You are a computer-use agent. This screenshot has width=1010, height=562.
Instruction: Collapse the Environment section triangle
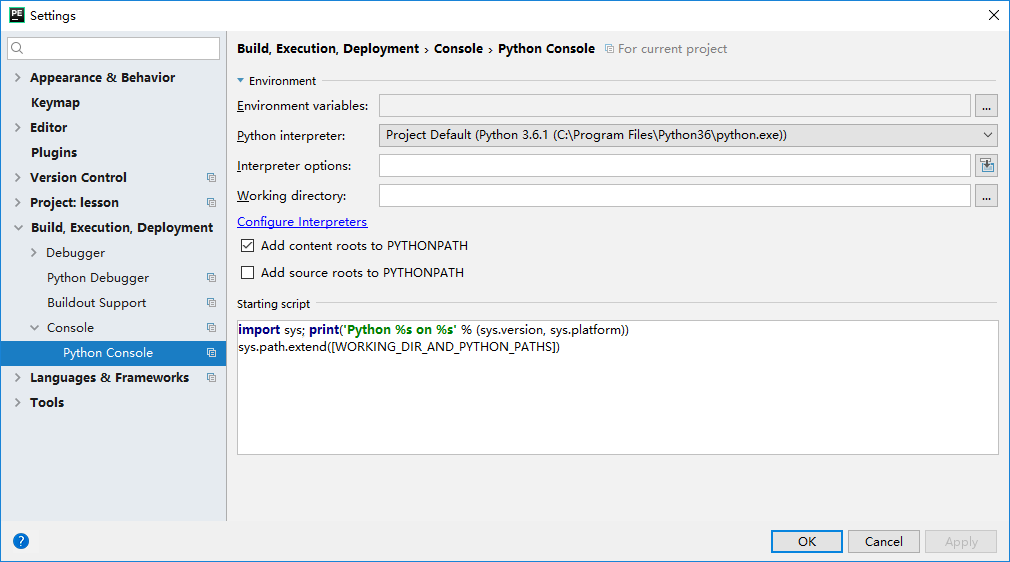coord(241,81)
